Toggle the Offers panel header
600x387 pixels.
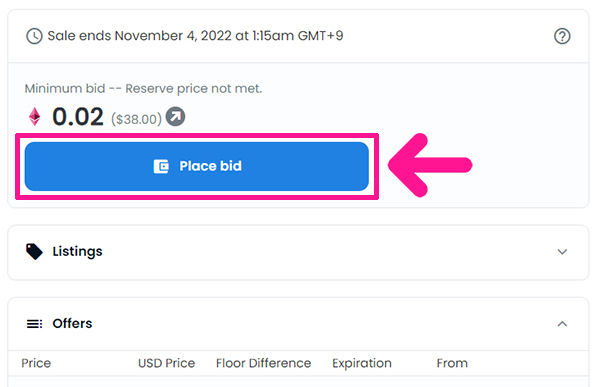coord(298,324)
